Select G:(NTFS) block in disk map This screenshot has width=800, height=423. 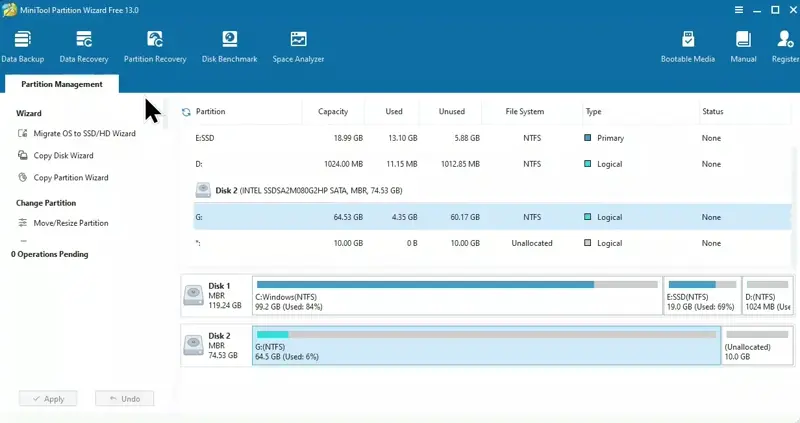point(487,345)
